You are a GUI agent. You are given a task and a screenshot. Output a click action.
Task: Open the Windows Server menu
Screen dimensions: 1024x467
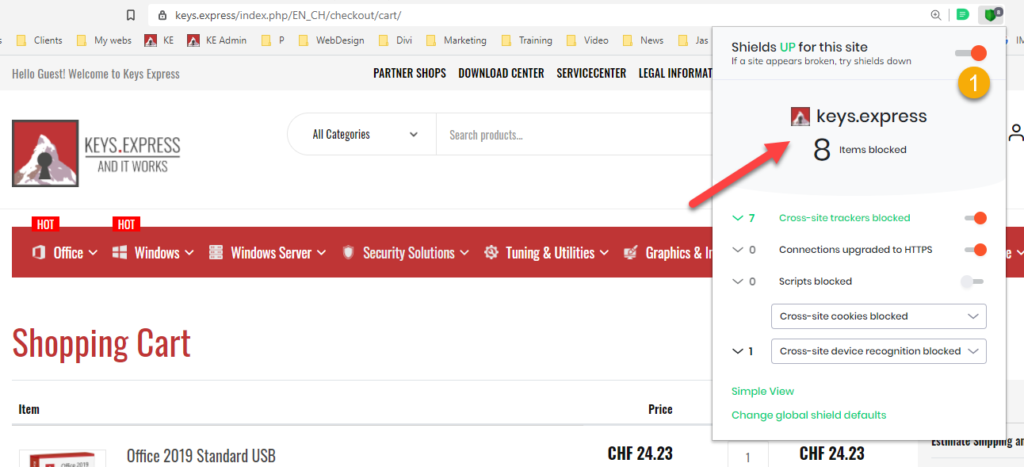(x=268, y=253)
